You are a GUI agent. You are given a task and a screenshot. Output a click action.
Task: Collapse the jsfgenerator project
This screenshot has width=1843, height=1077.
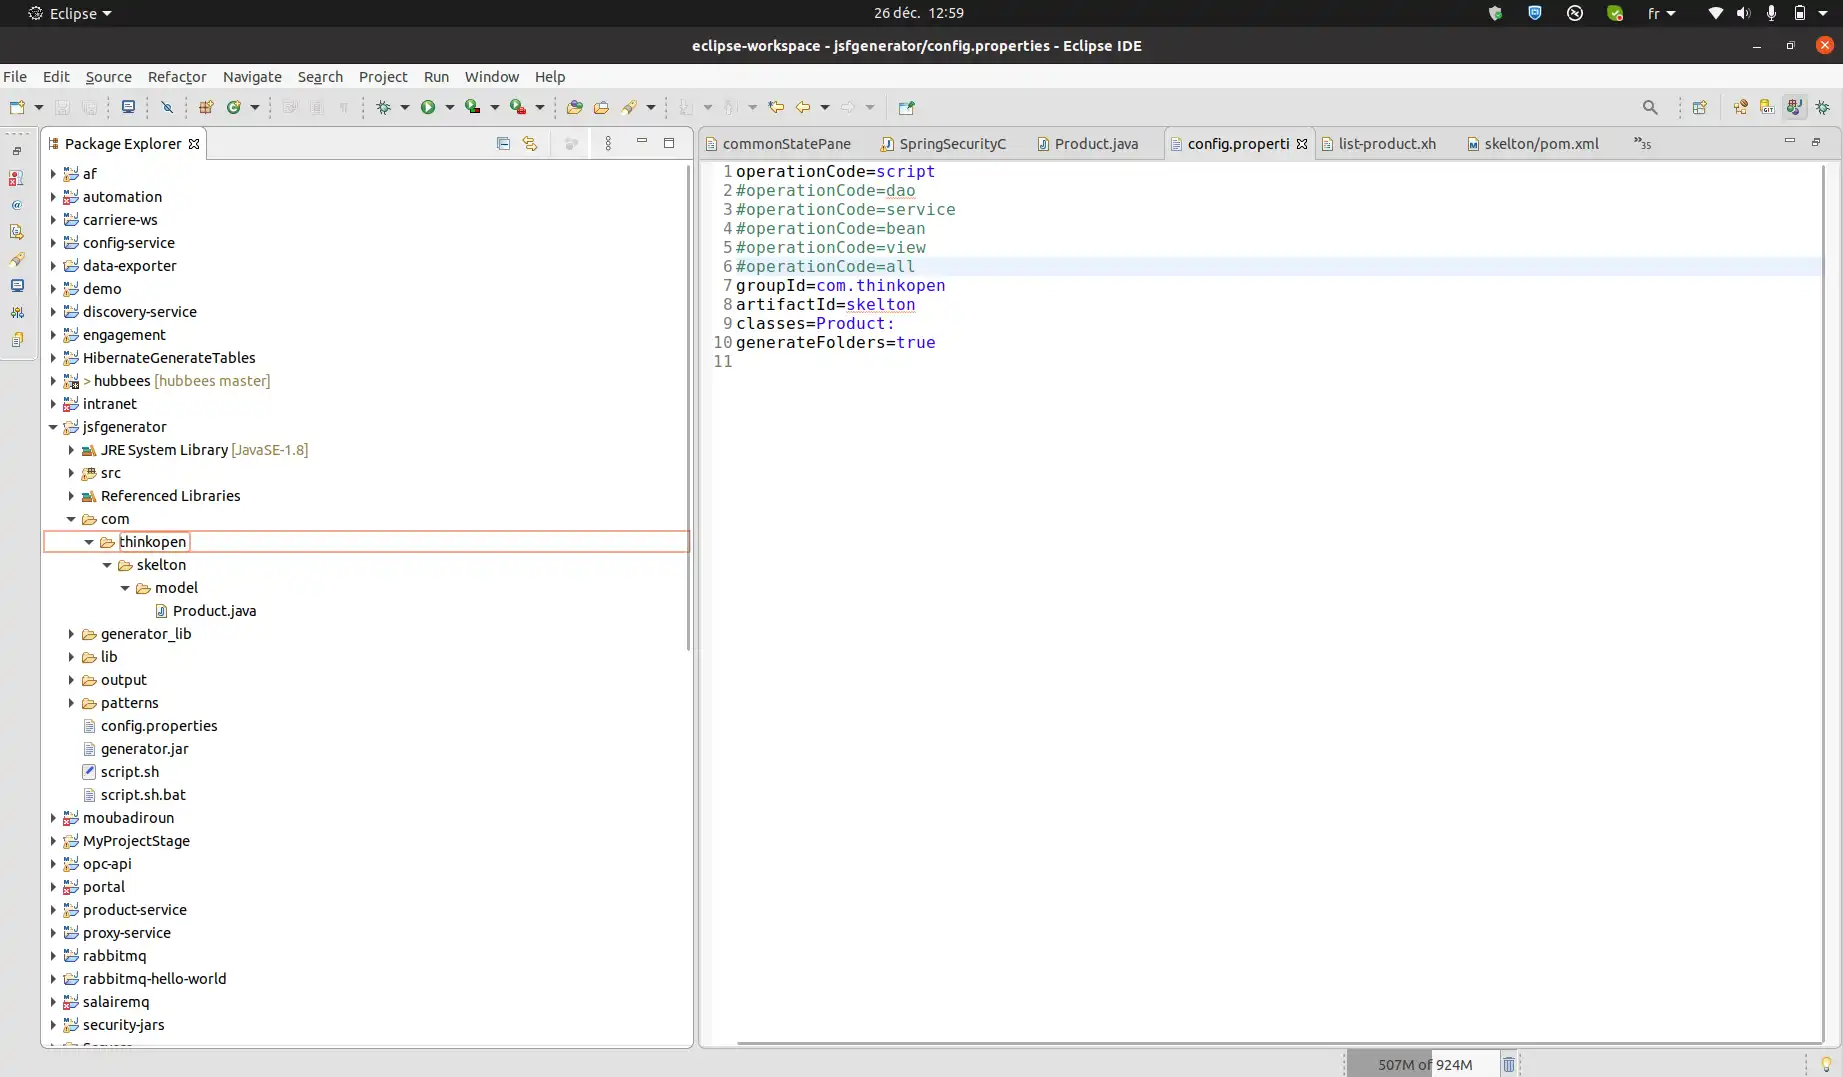click(53, 427)
